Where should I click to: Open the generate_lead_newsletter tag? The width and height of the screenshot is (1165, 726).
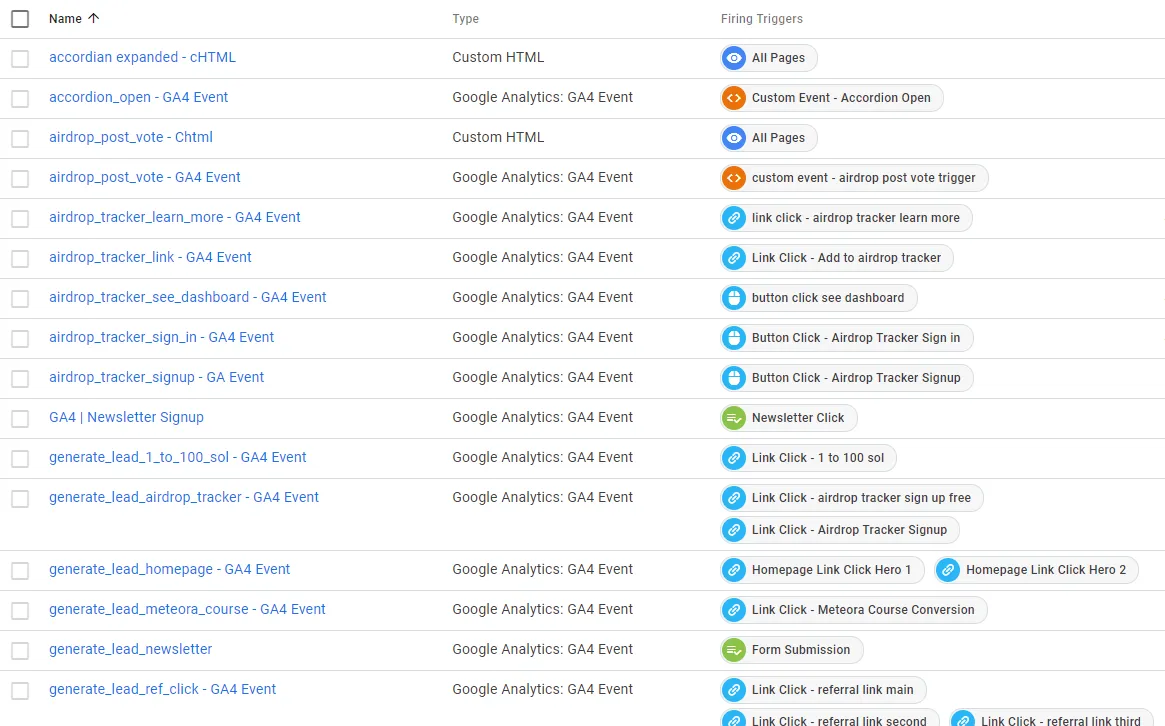click(131, 650)
